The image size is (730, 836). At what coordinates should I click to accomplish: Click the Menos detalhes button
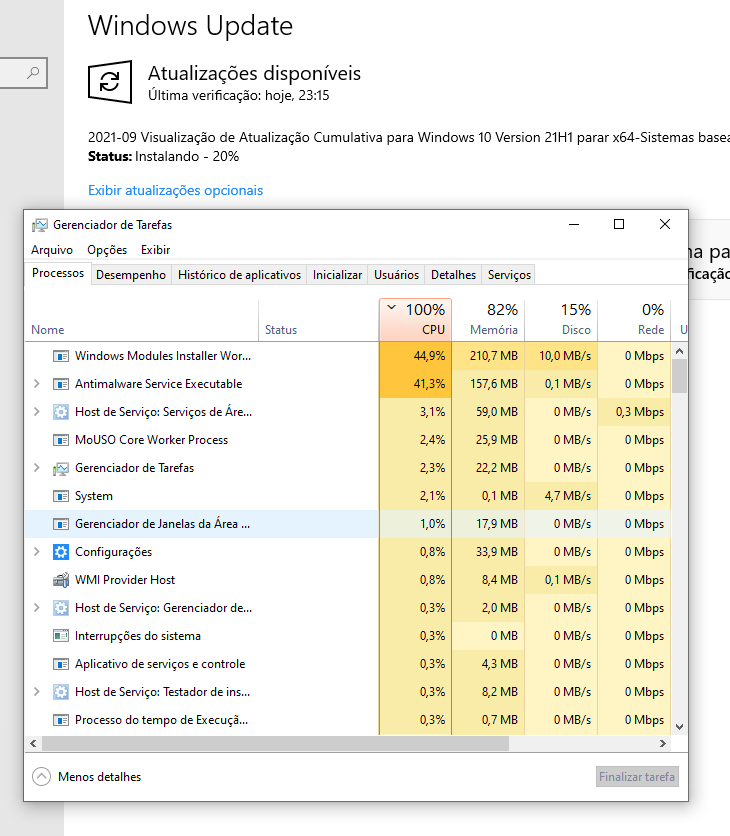[x=86, y=777]
